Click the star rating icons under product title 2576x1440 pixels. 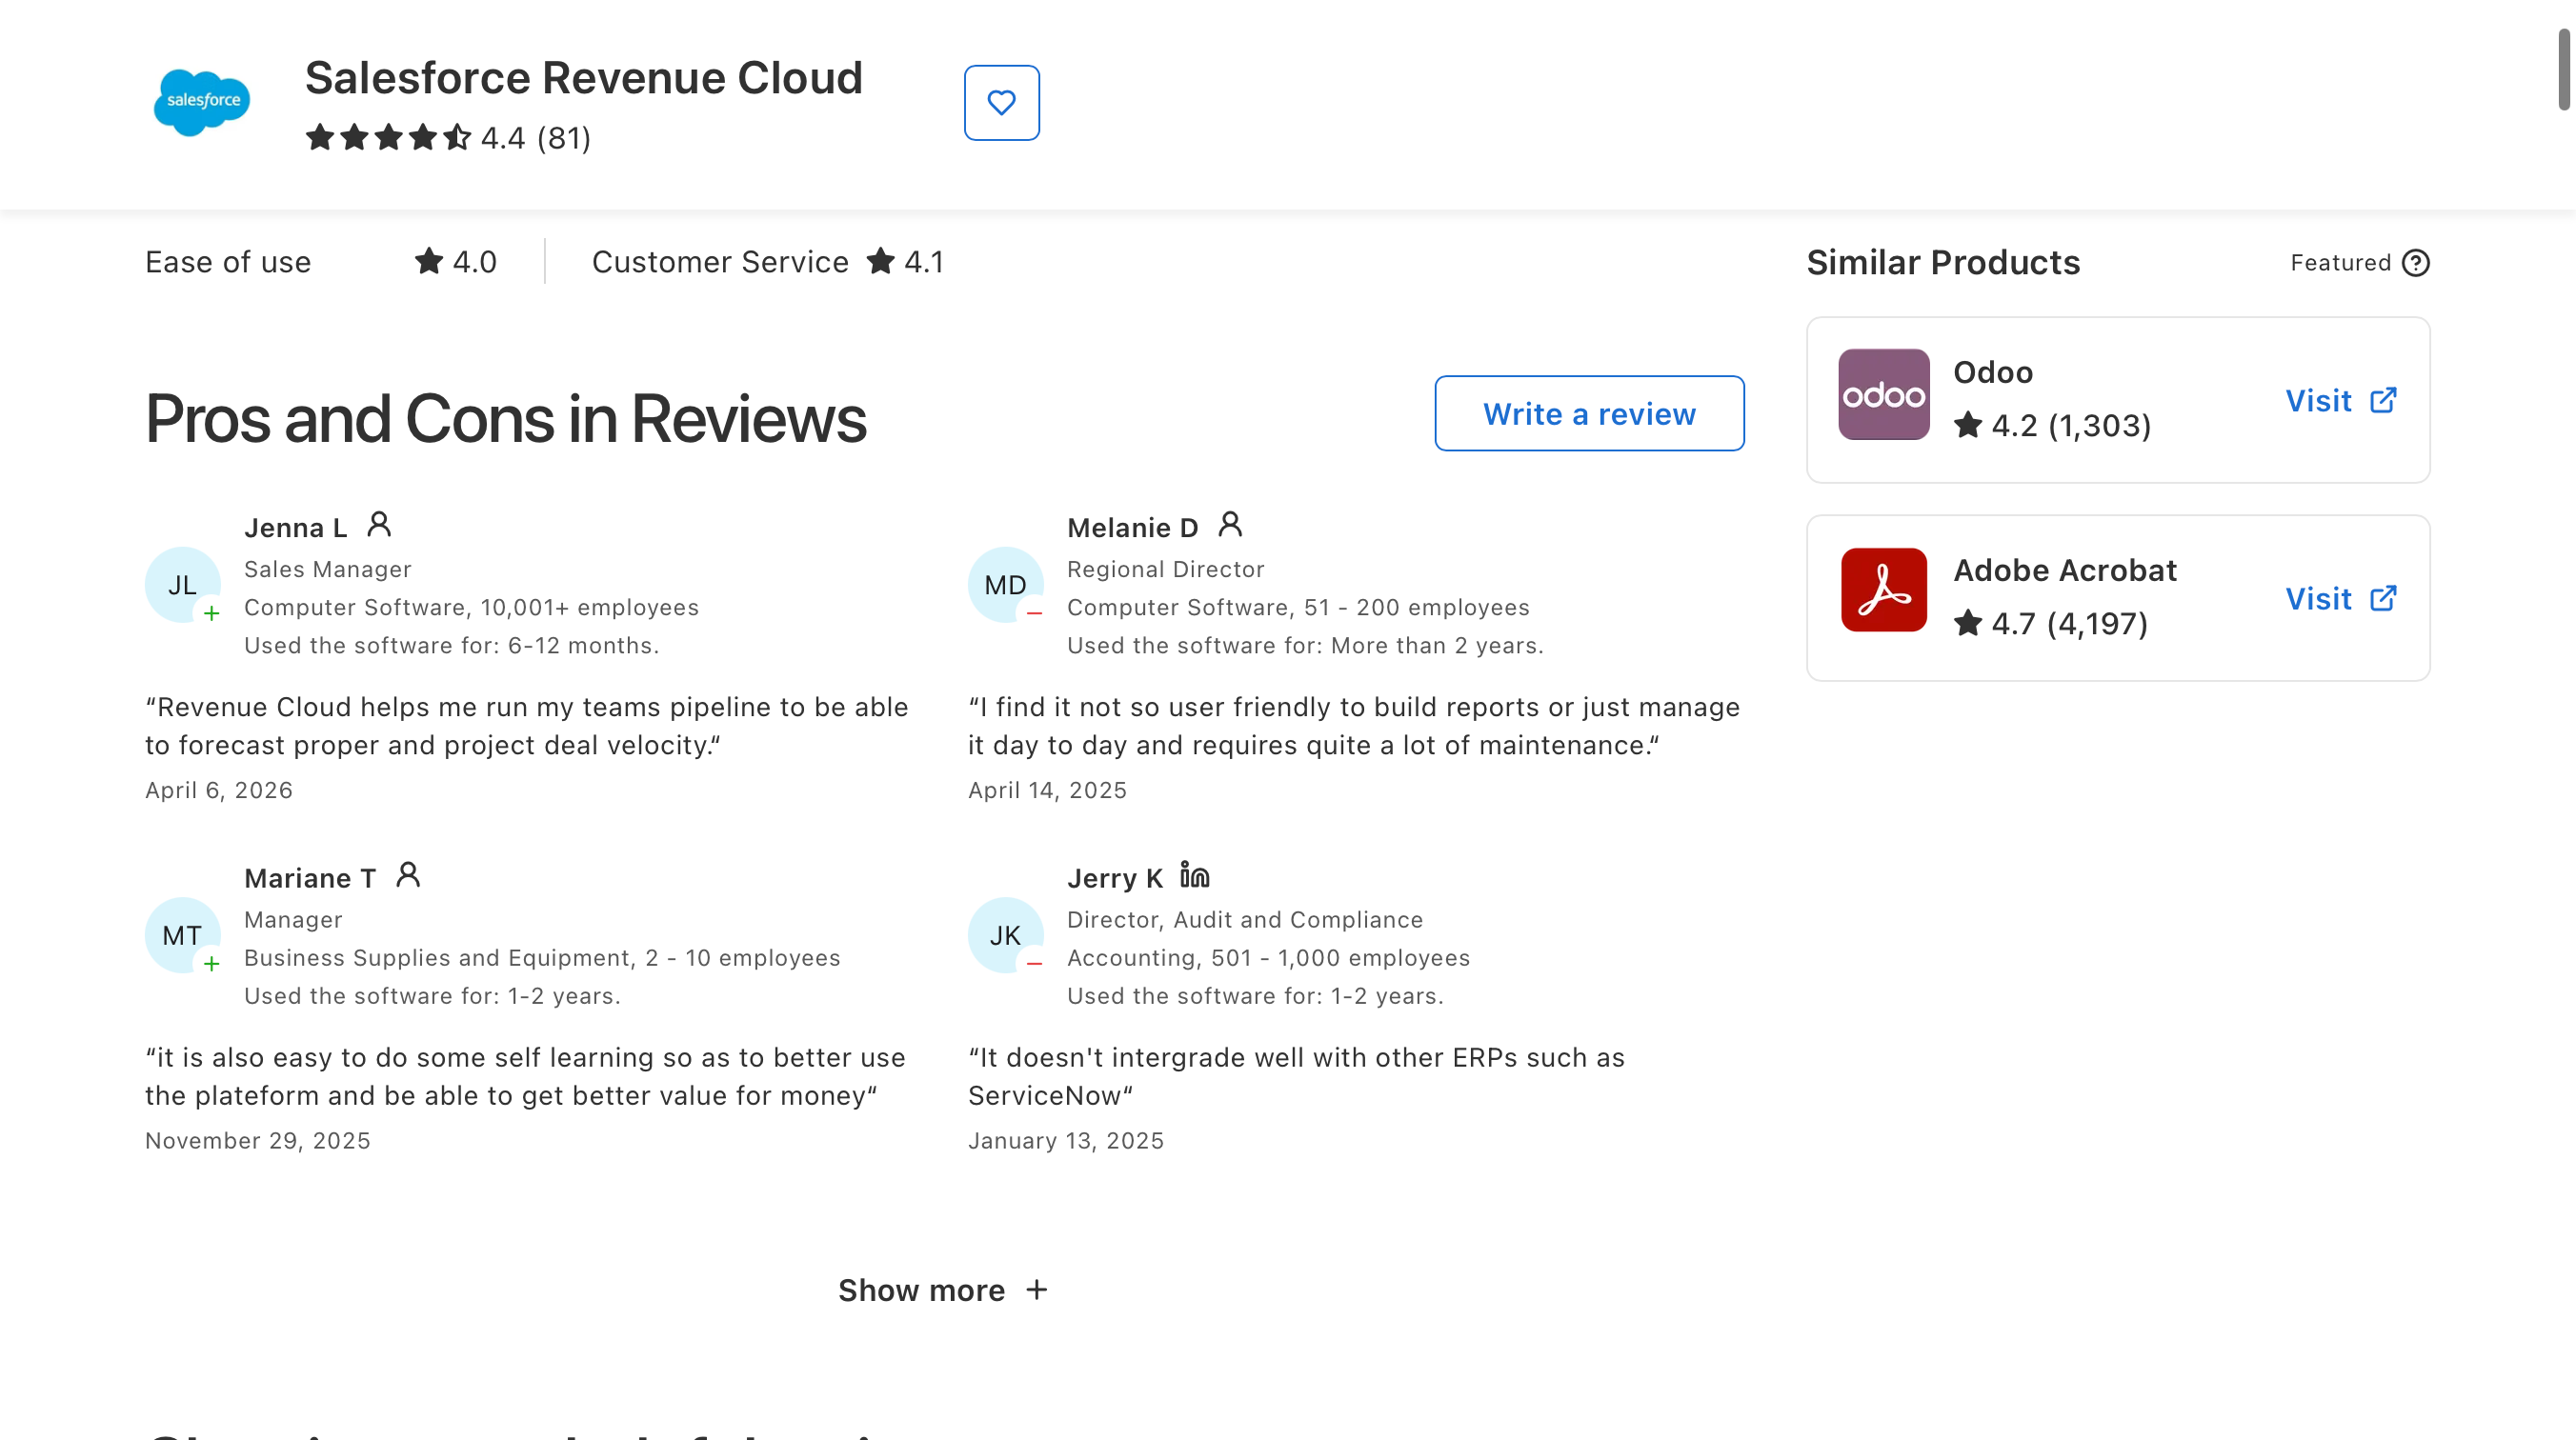pyautogui.click(x=388, y=137)
